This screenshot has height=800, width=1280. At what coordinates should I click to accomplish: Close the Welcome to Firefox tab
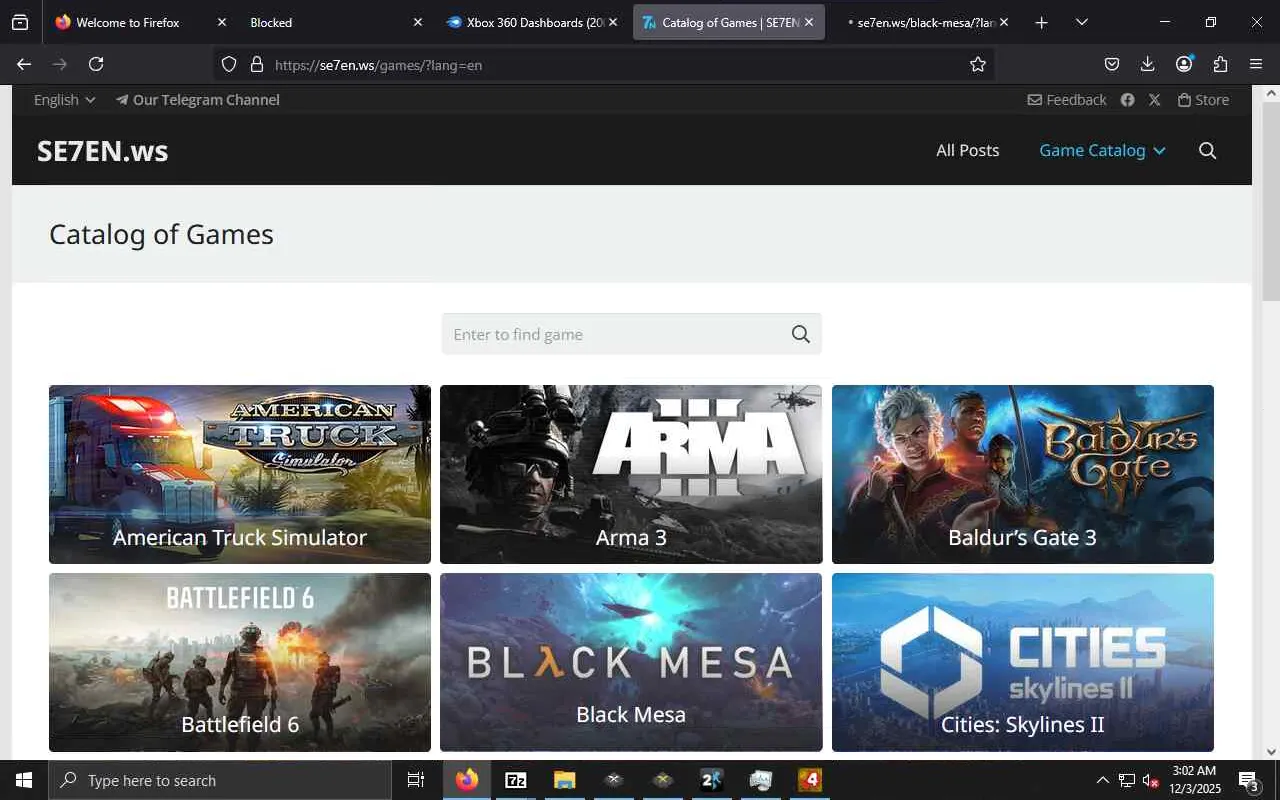point(222,22)
